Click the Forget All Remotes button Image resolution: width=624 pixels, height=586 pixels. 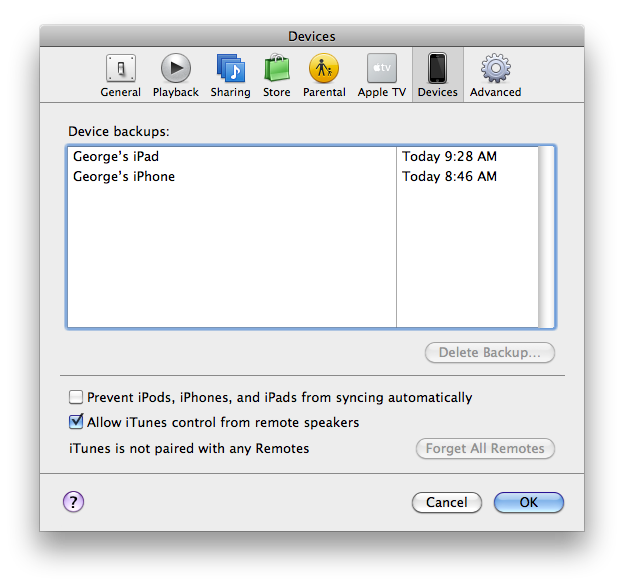485,449
